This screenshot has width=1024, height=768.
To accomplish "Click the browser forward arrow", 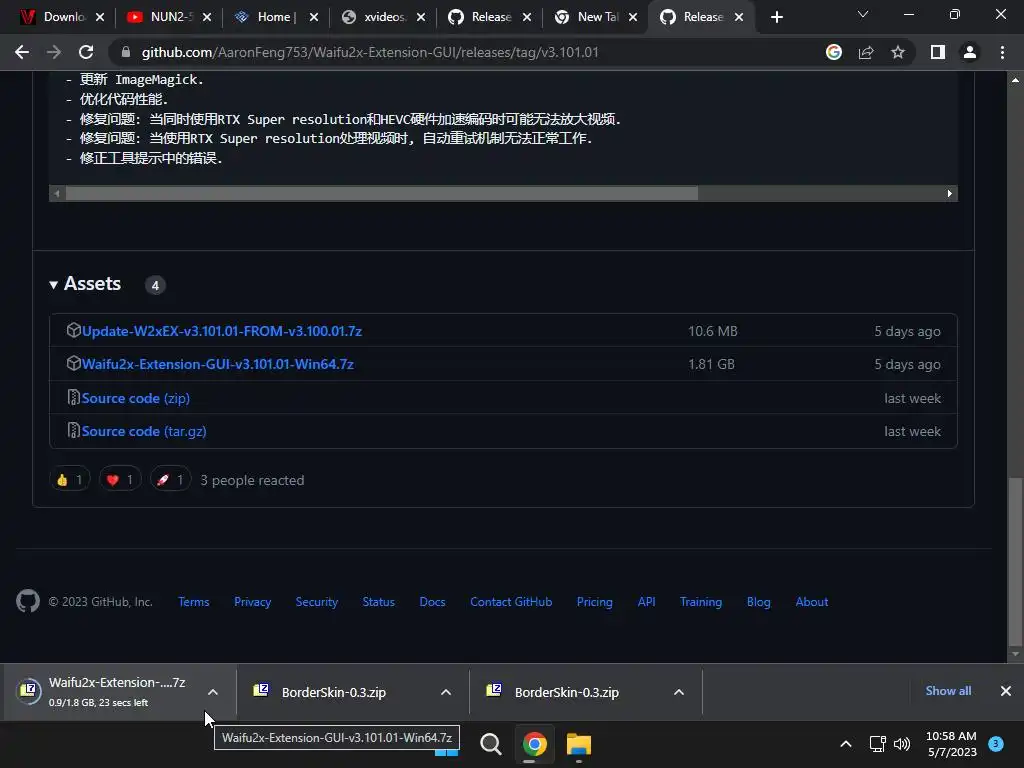I will click(54, 52).
